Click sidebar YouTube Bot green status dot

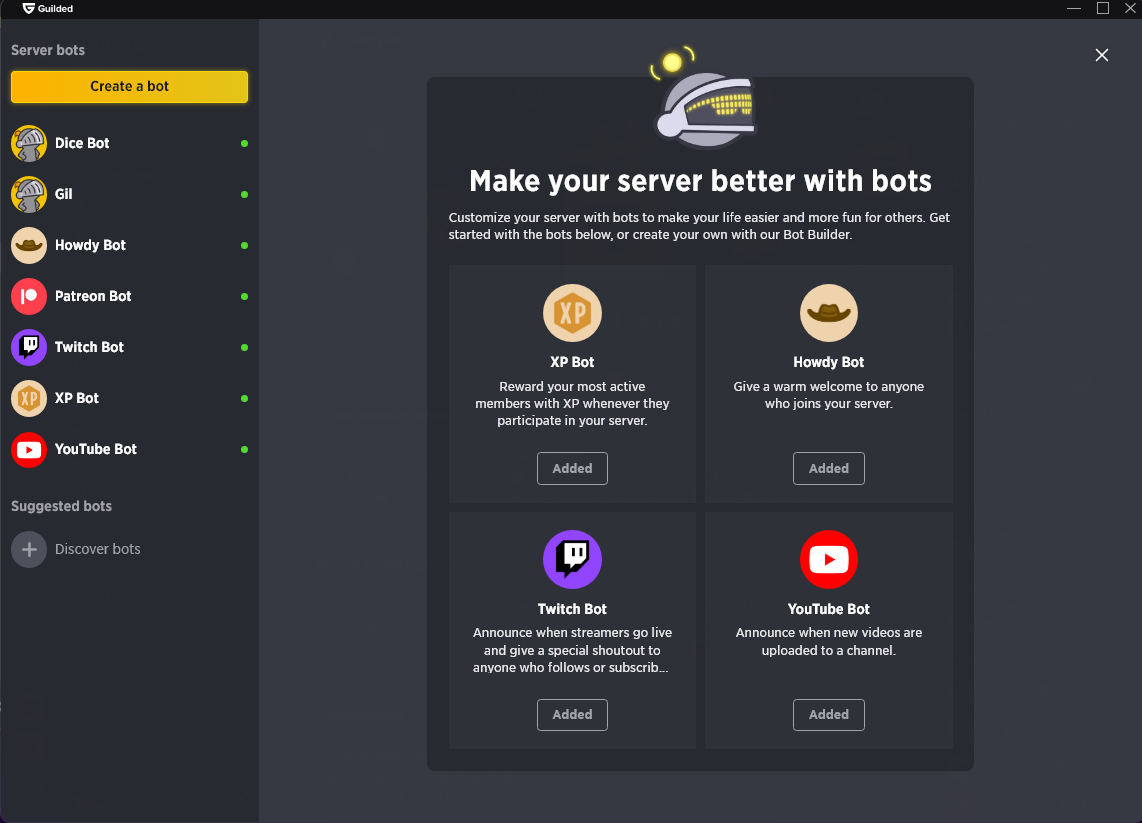pyautogui.click(x=245, y=449)
